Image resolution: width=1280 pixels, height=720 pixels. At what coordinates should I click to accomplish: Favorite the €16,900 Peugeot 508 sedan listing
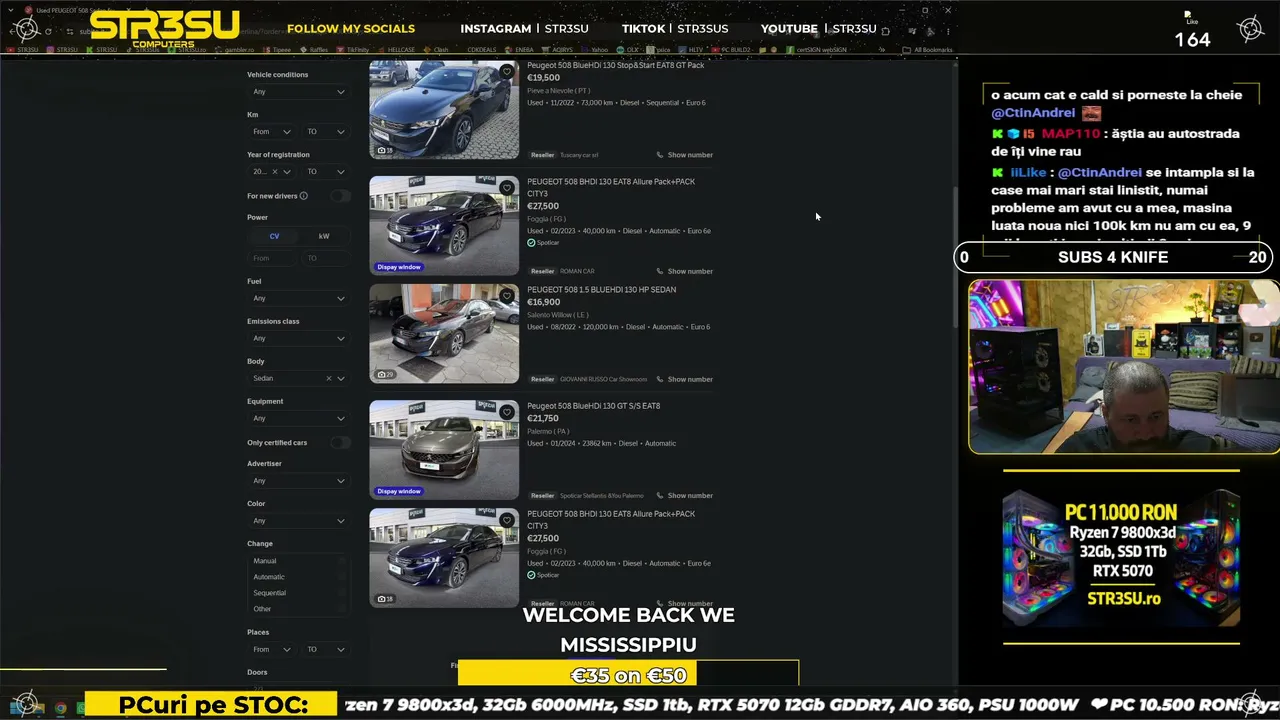pyautogui.click(x=507, y=296)
